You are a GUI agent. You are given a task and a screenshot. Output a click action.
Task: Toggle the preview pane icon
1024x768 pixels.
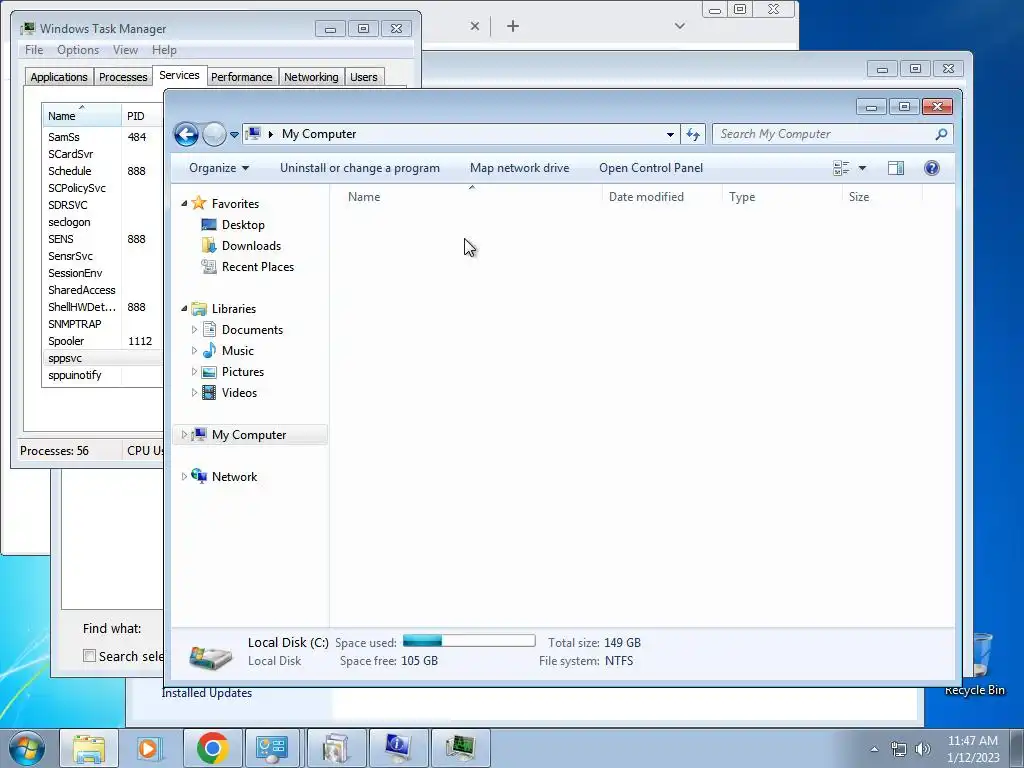pos(896,168)
